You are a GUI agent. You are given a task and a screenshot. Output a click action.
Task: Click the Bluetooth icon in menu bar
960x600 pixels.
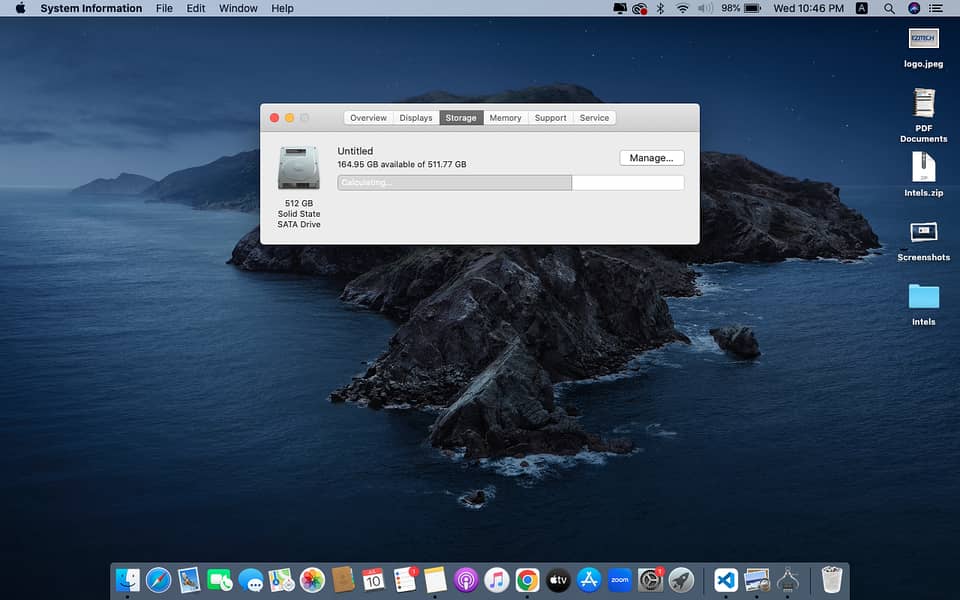point(660,8)
